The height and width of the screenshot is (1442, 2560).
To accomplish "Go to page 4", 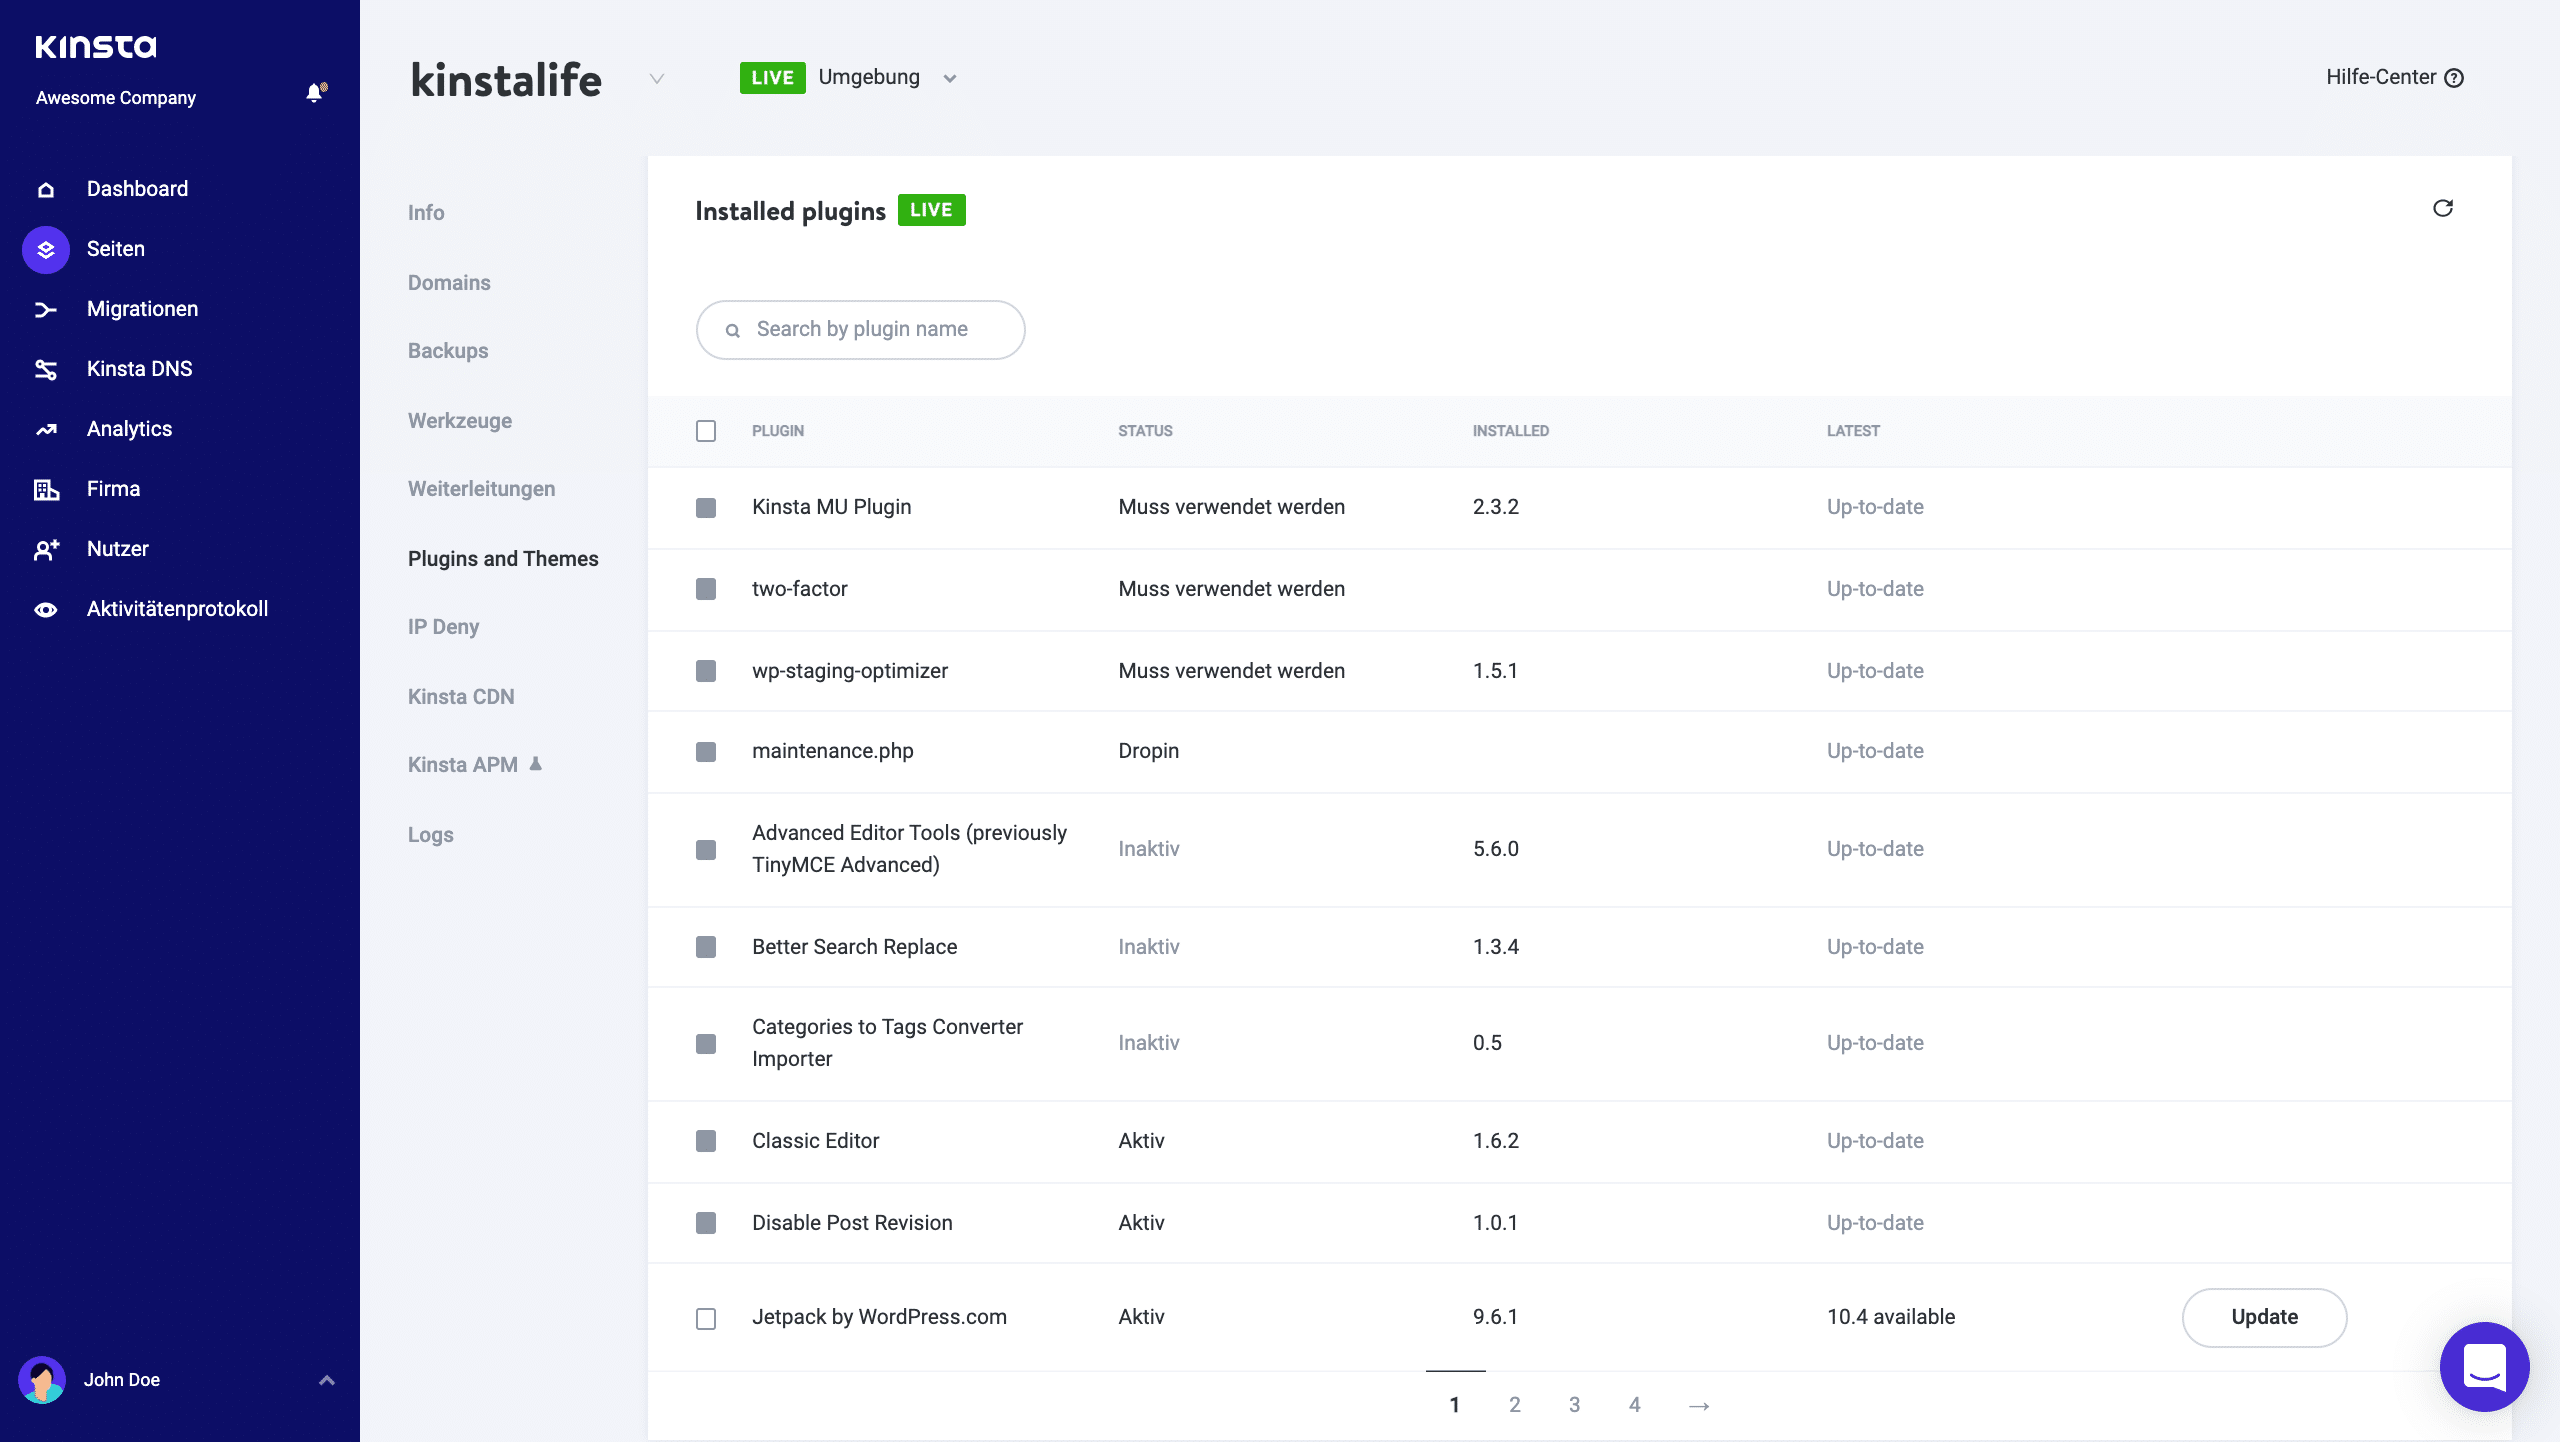I will pyautogui.click(x=1635, y=1405).
